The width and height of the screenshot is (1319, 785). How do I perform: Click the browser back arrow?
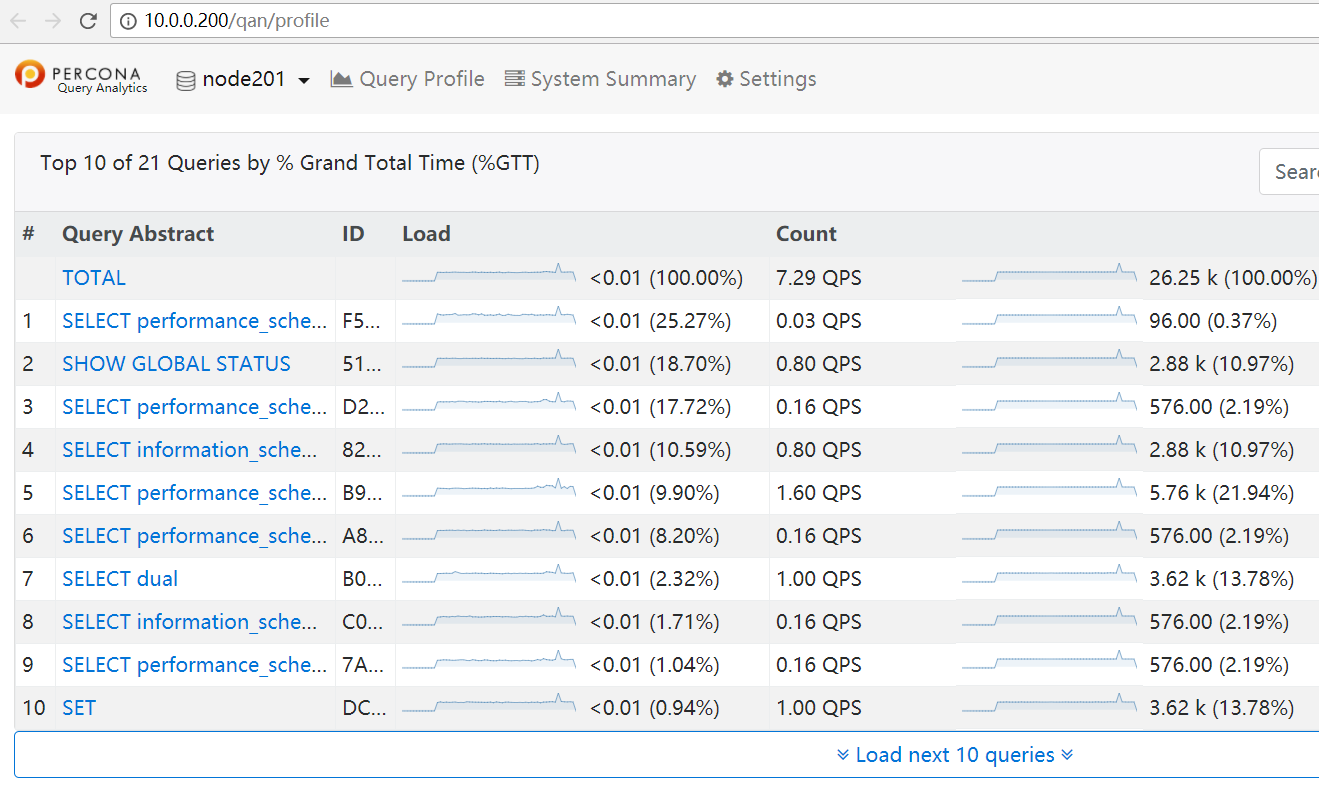click(19, 20)
